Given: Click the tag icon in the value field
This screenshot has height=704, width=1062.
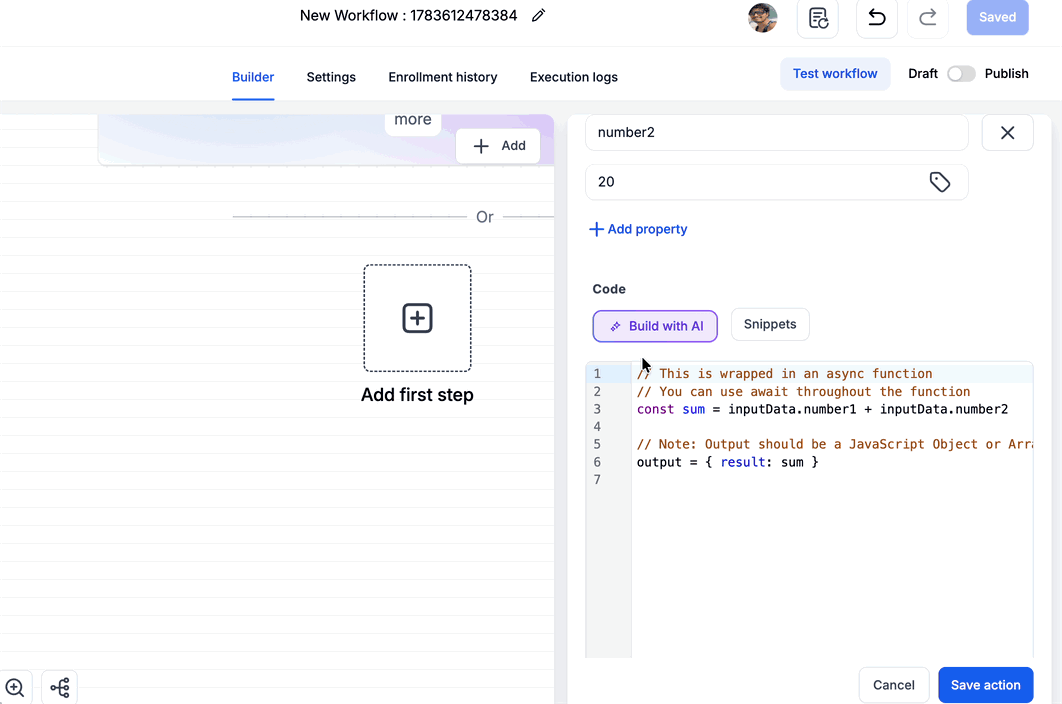Looking at the screenshot, I should point(939,182).
